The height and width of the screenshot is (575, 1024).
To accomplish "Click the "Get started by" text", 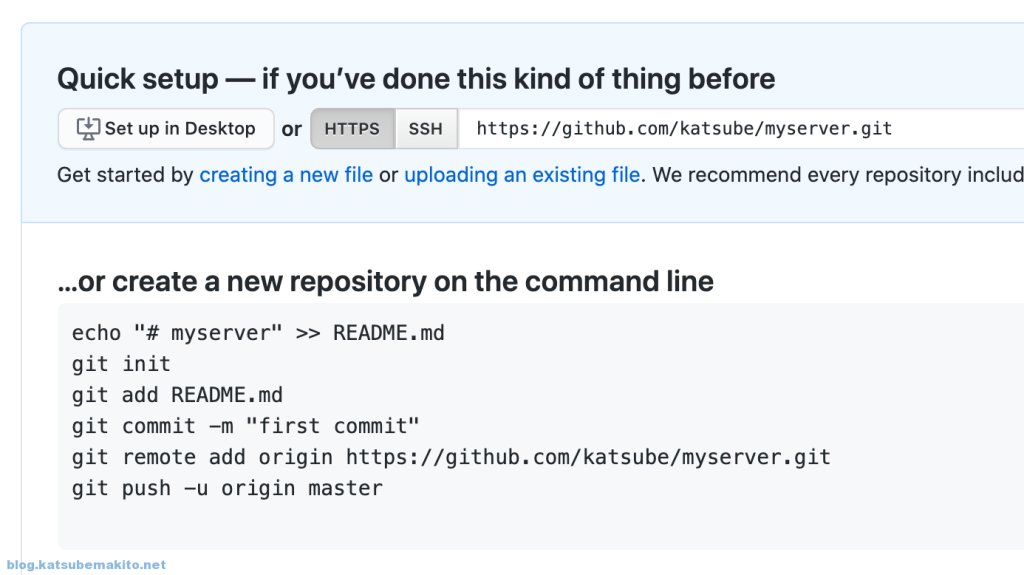I will point(125,175).
